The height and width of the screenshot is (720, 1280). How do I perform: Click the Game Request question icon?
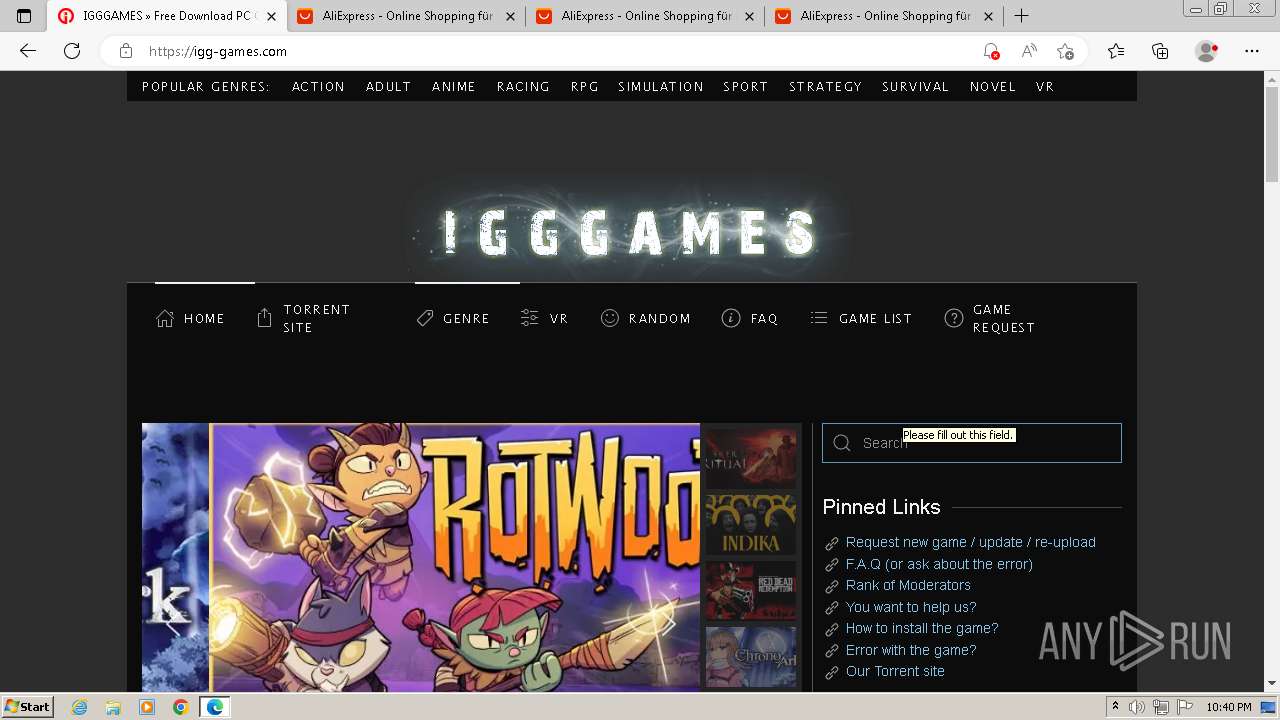[x=954, y=318]
